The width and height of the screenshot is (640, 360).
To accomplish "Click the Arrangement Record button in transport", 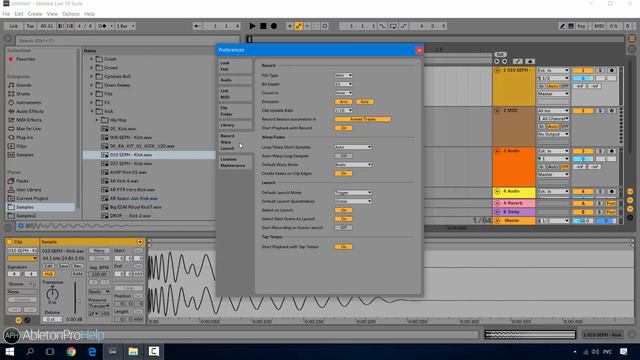I will (274, 26).
